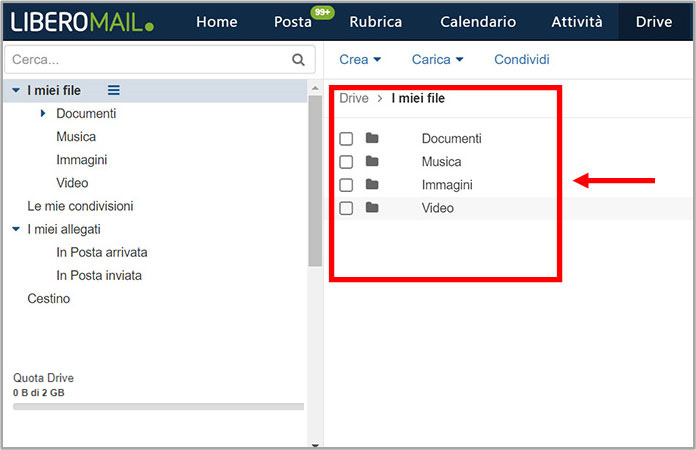696x450 pixels.
Task: Click the Musica folder icon in file list
Action: [x=372, y=161]
